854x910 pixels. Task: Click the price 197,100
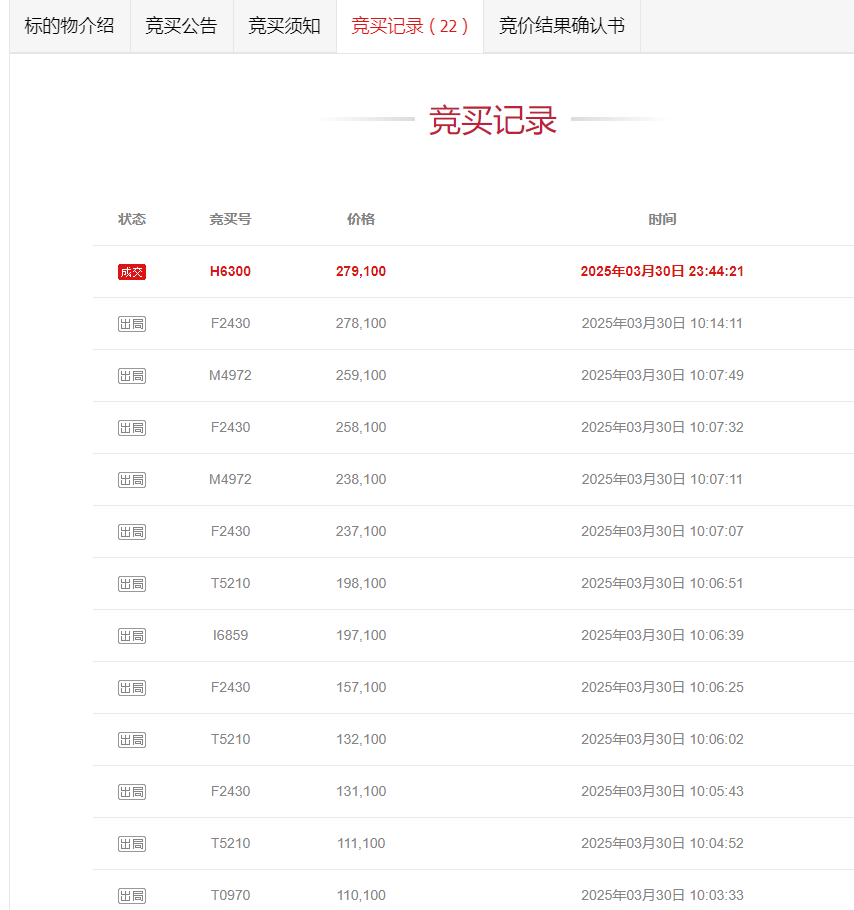pos(361,635)
